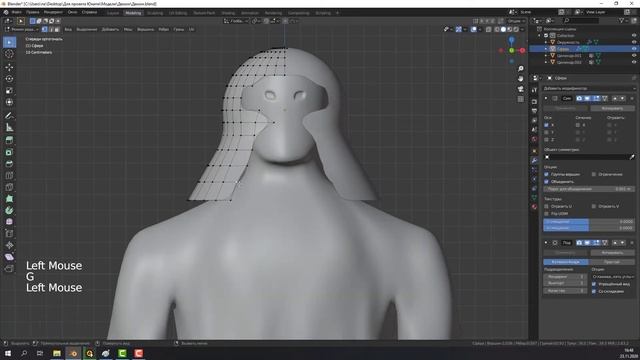Select the Cursor tool
640x360 pixels.
click(x=9, y=53)
